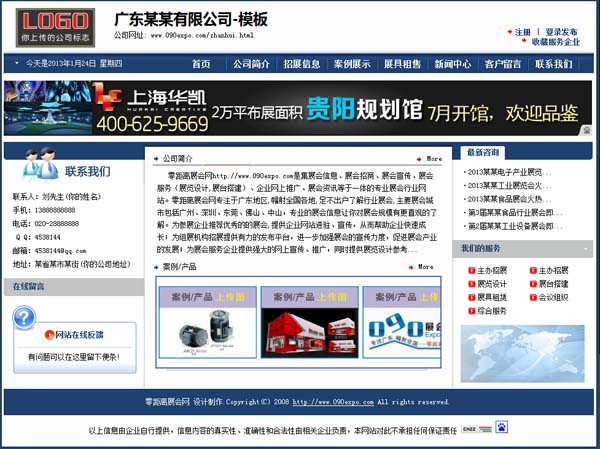Open footer link http://www.090expo.com
This screenshot has height=449, width=600.
click(333, 402)
